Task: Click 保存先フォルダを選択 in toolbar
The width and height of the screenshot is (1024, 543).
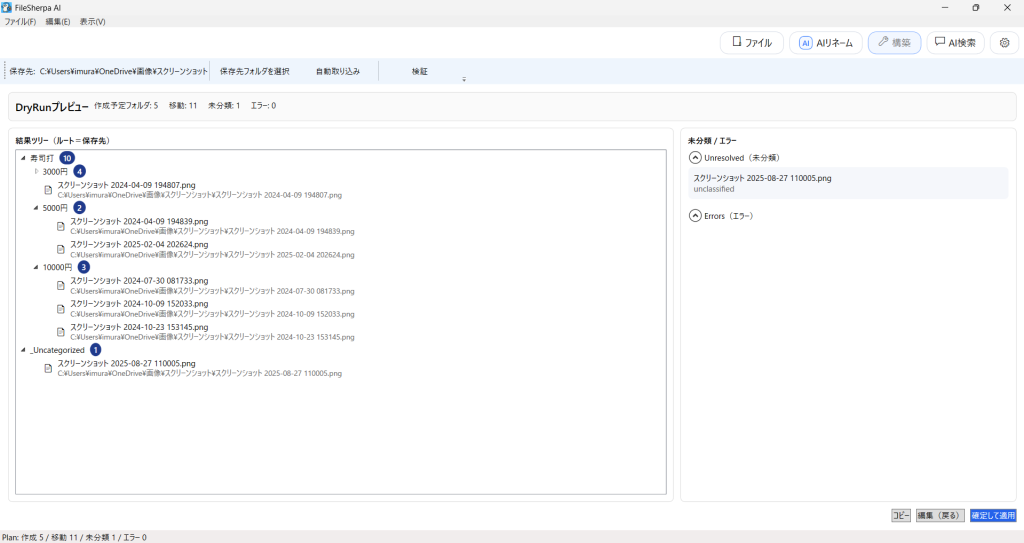Action: (254, 71)
